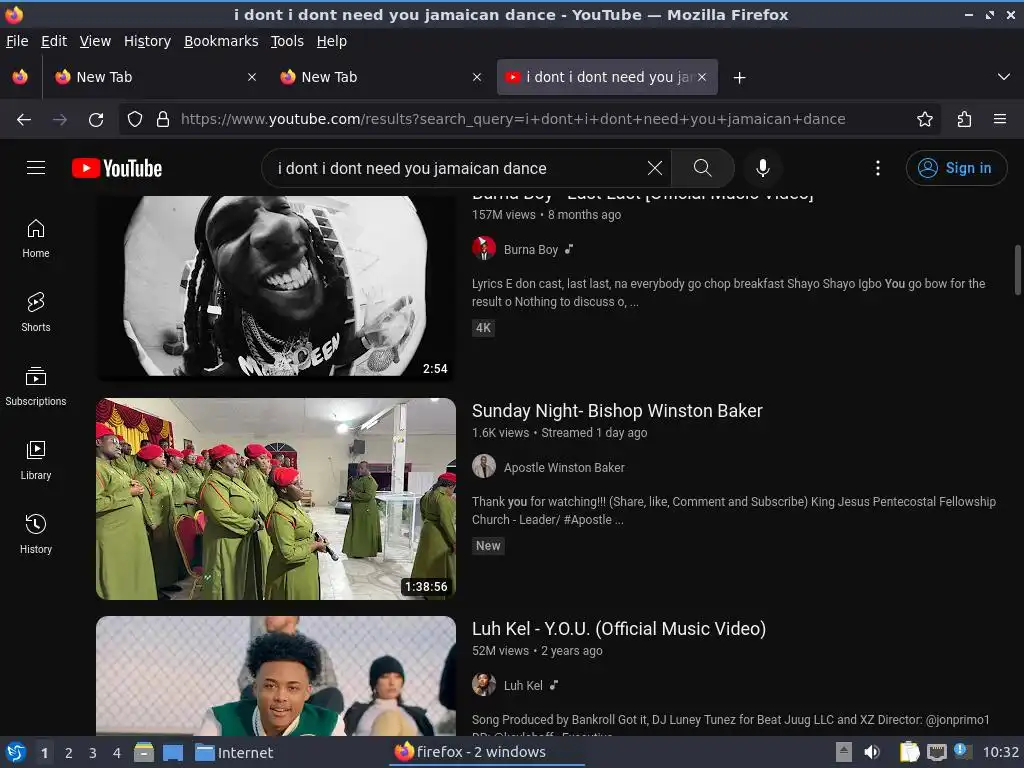1024x768 pixels.
Task: Open the View menu
Action: [x=95, y=41]
